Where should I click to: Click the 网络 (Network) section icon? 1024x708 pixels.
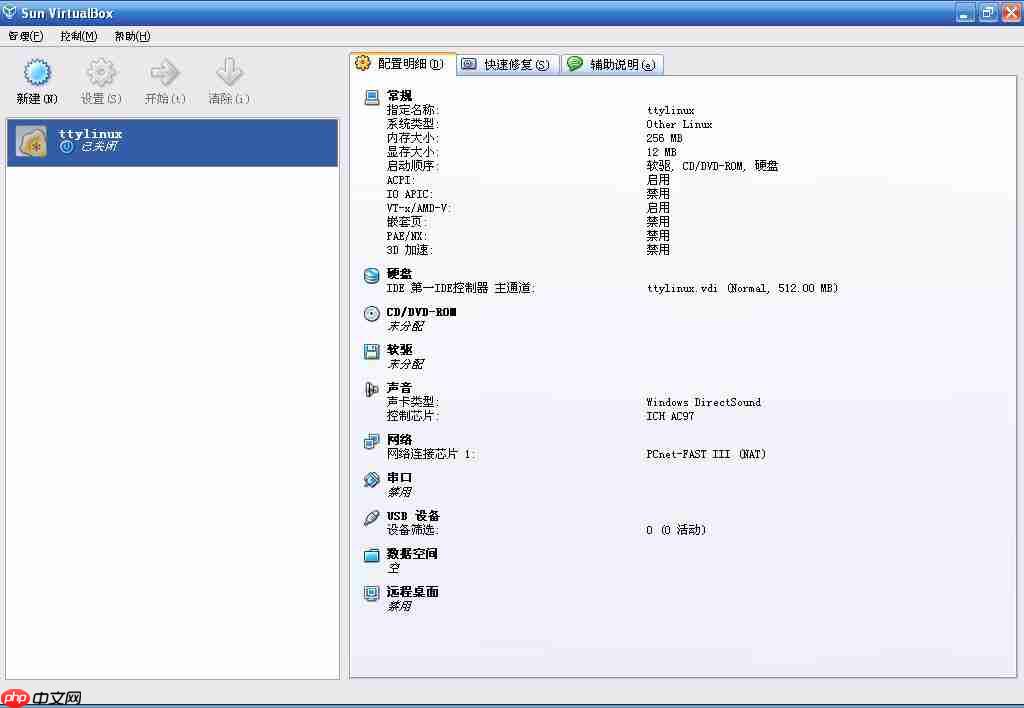[x=371, y=440]
